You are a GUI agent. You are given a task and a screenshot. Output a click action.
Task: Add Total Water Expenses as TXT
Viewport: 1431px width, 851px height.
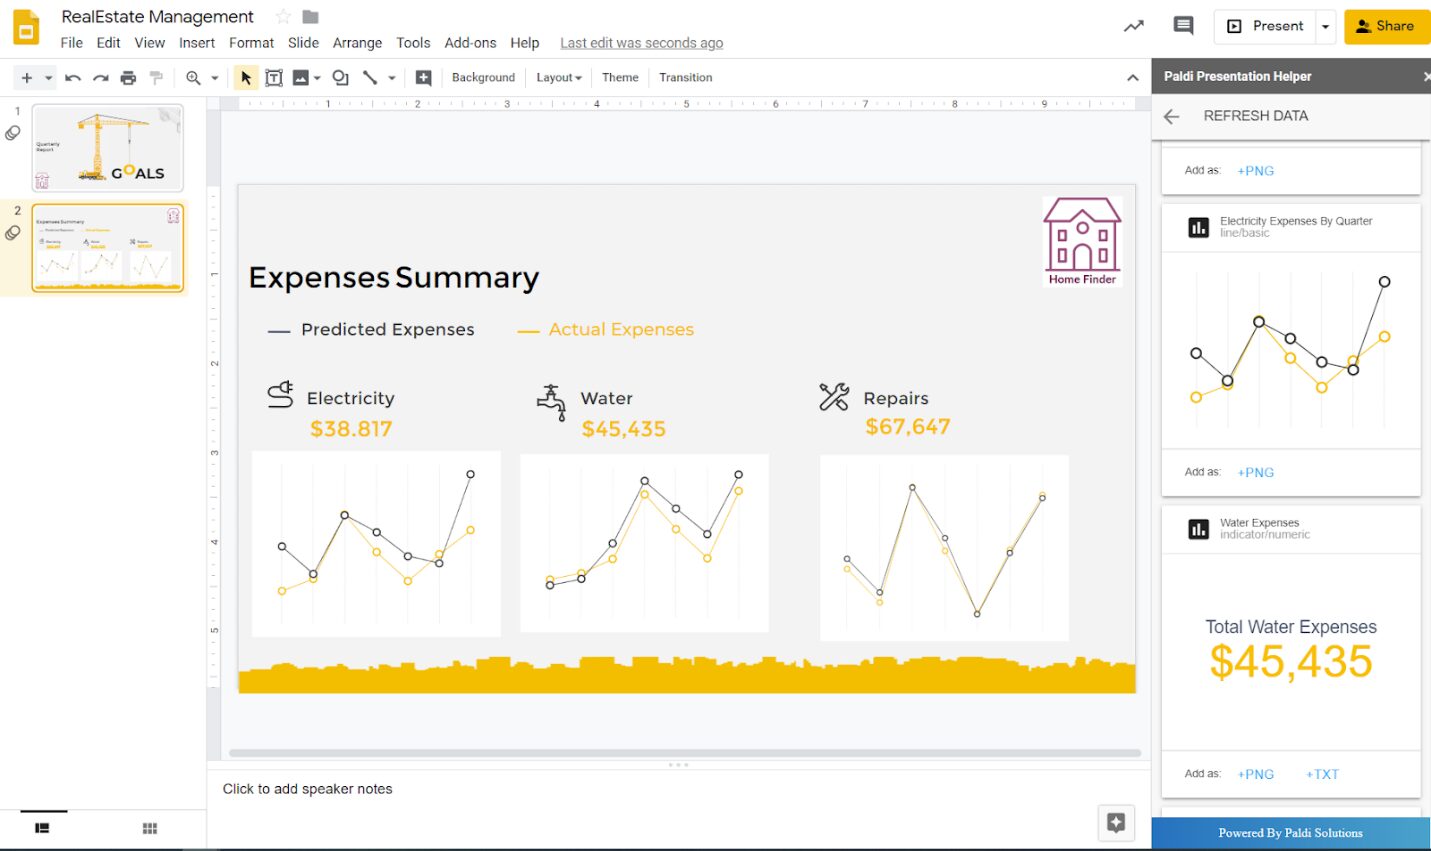click(1321, 774)
